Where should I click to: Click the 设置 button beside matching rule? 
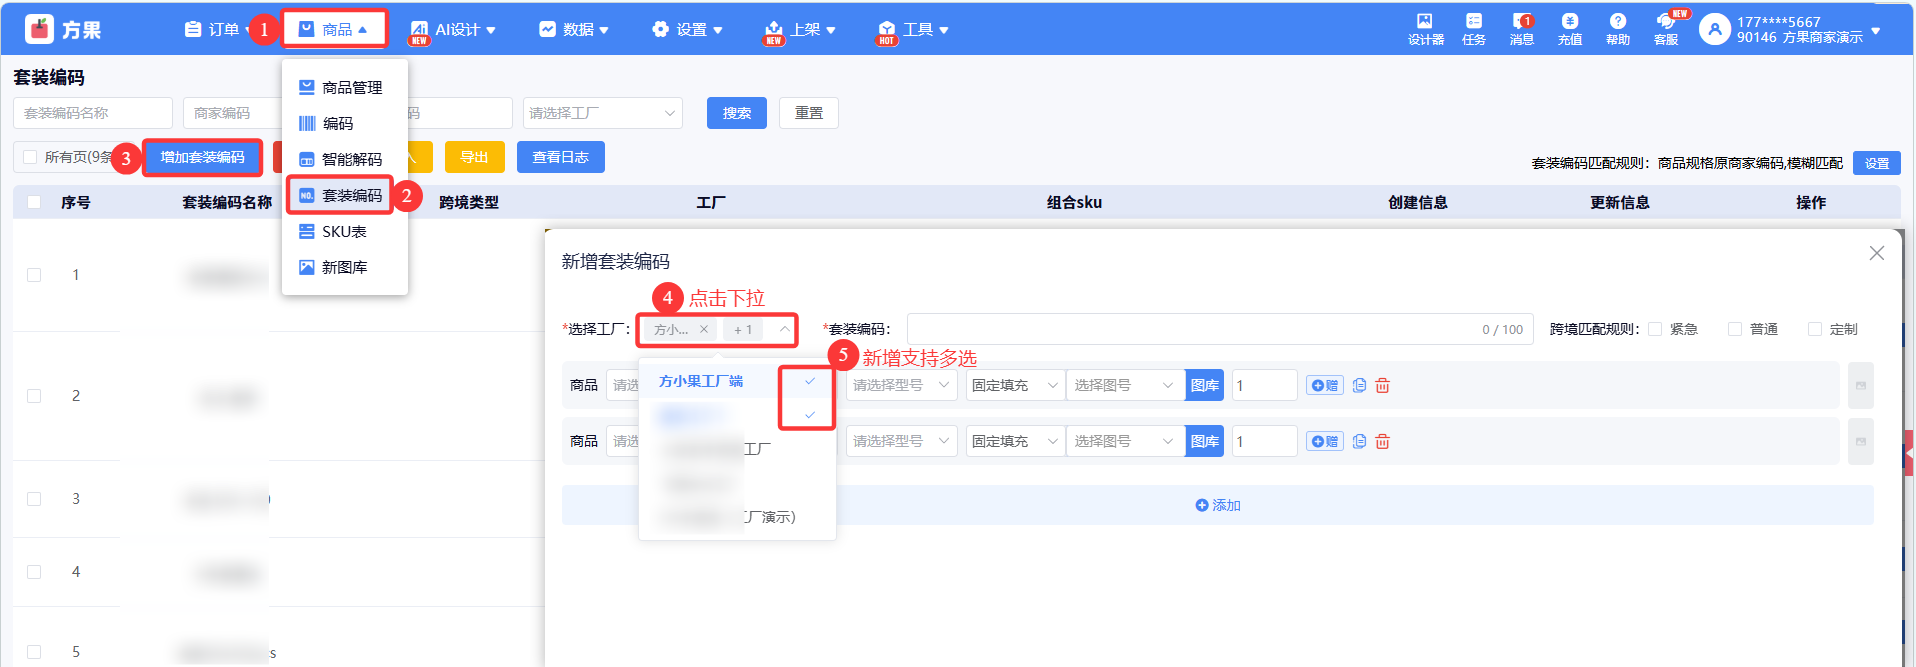(1877, 163)
